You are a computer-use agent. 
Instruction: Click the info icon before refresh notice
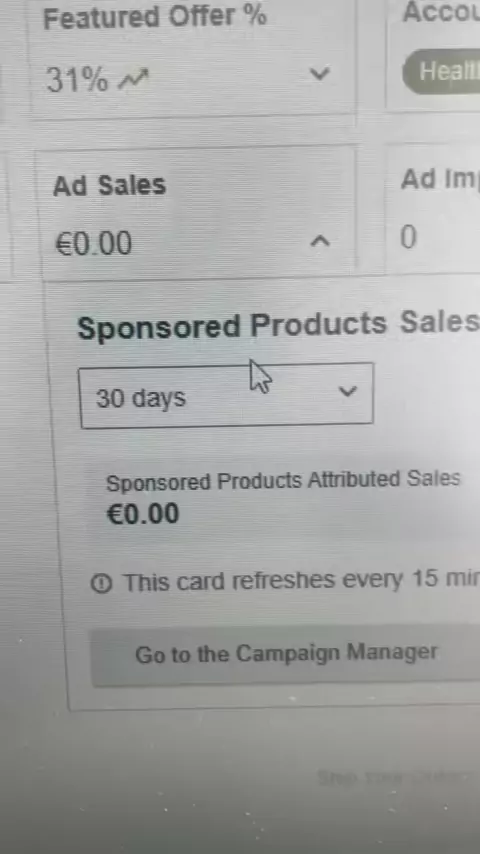(x=101, y=584)
